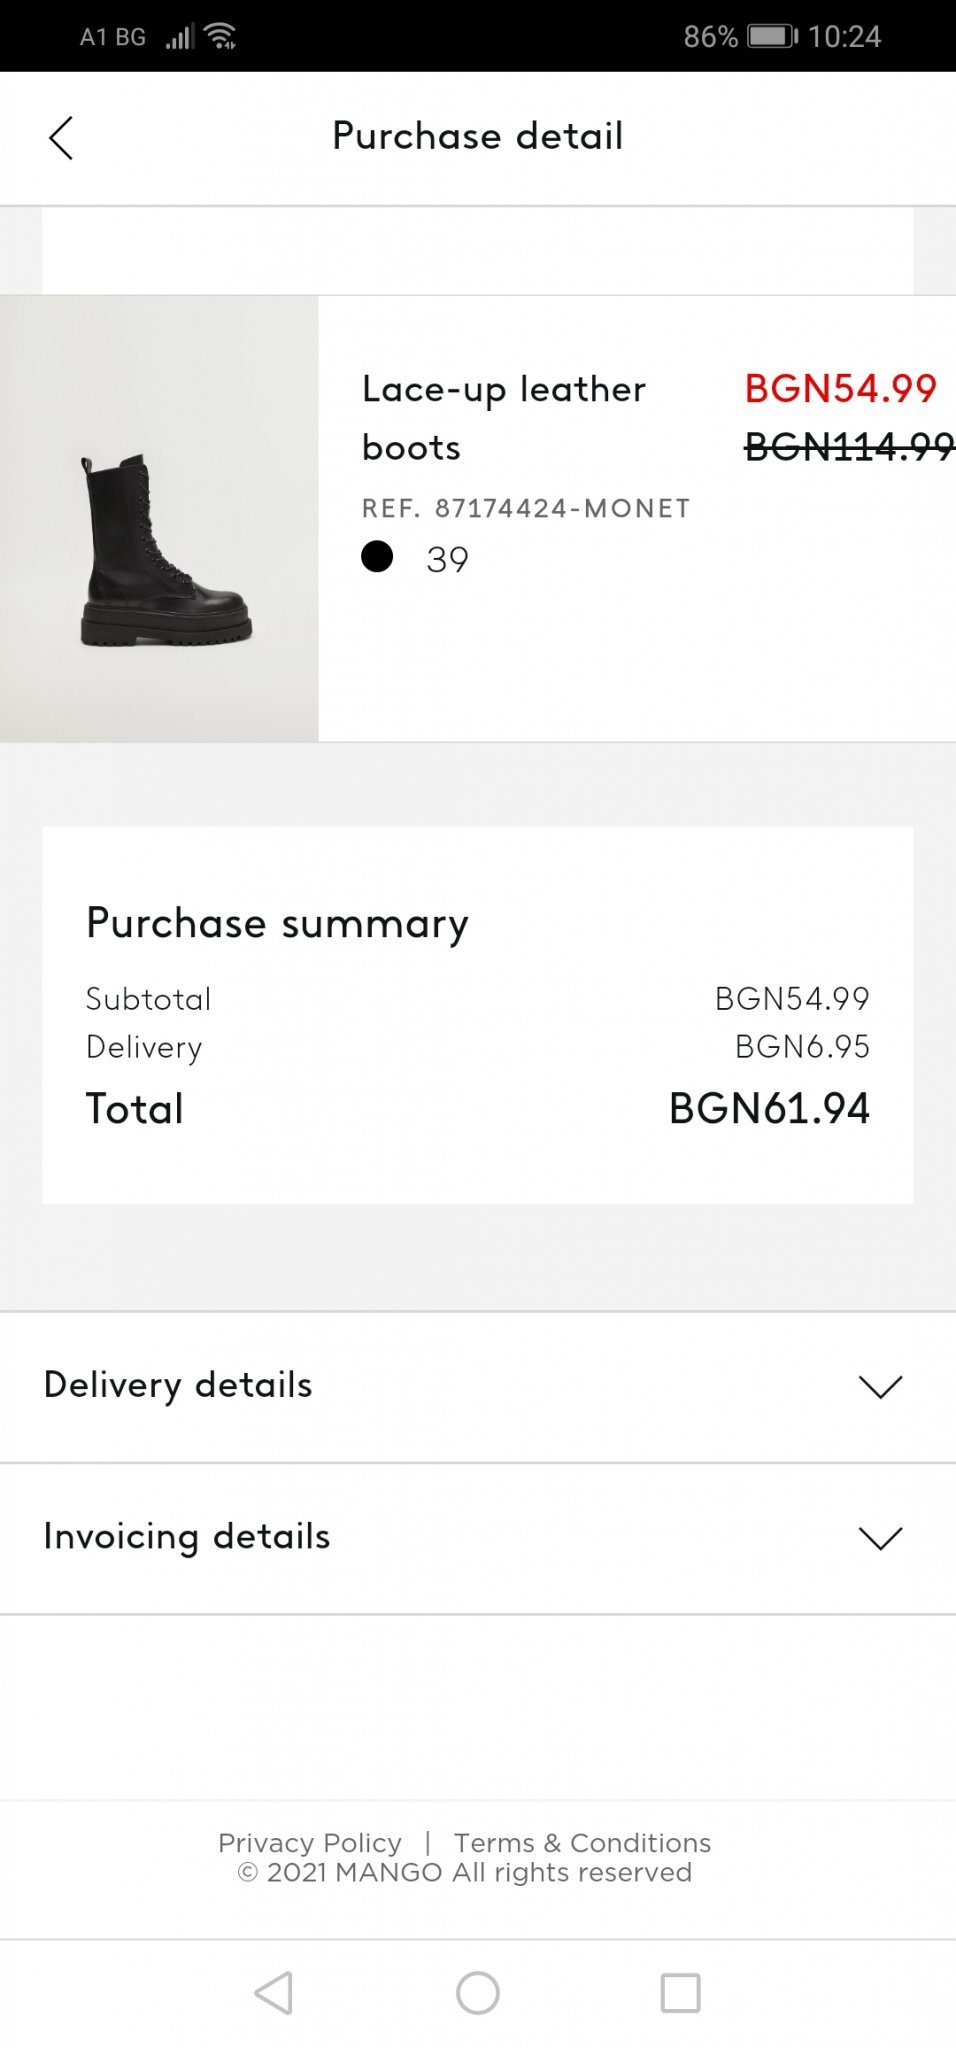Tap the black color swatch dot

point(377,557)
